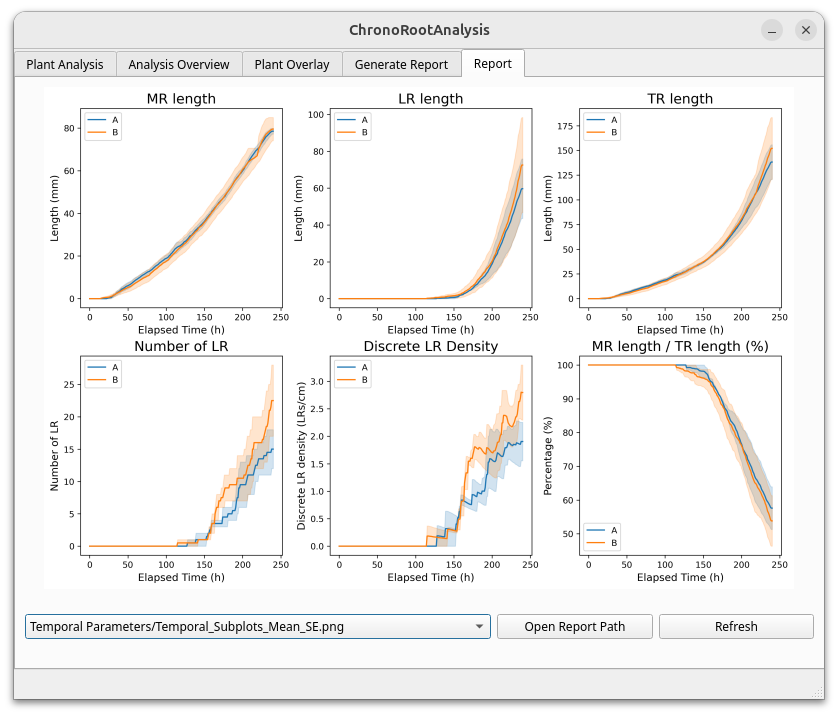The width and height of the screenshot is (838, 716).
Task: Go to the Plant Overlay tab
Action: click(x=292, y=65)
